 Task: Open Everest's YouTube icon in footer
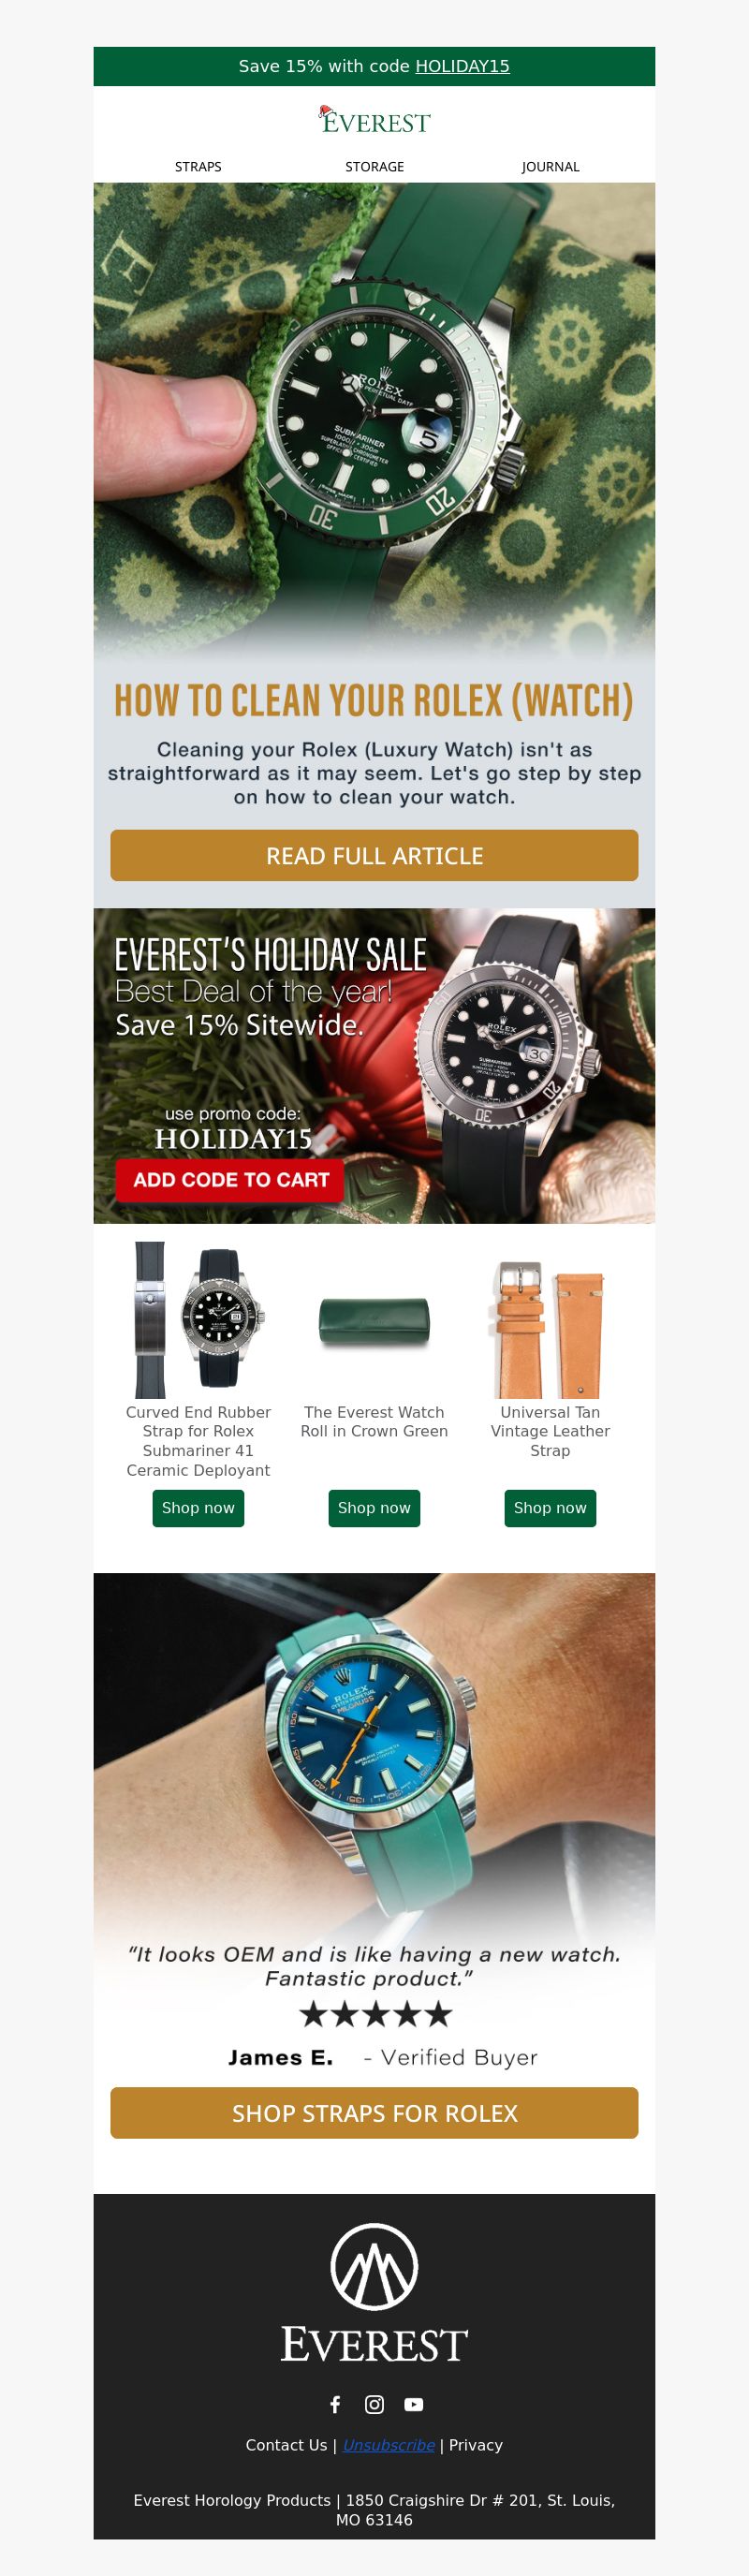coord(413,2404)
